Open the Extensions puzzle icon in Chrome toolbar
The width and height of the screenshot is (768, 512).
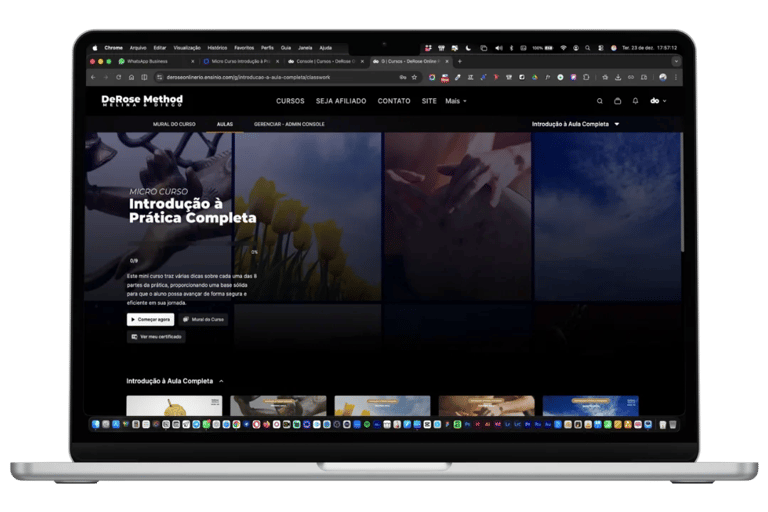(x=586, y=77)
